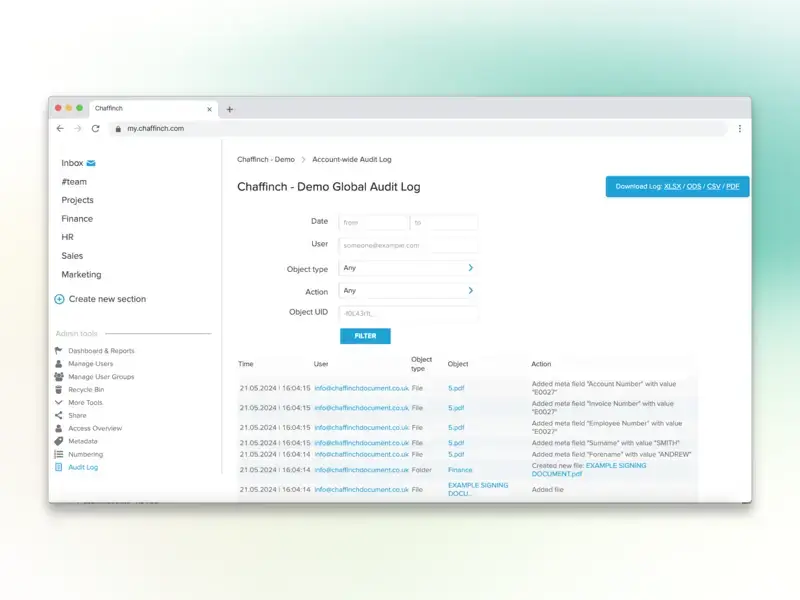Click the Access Overview person icon
Viewport: 800px width, 600px height.
(59, 428)
